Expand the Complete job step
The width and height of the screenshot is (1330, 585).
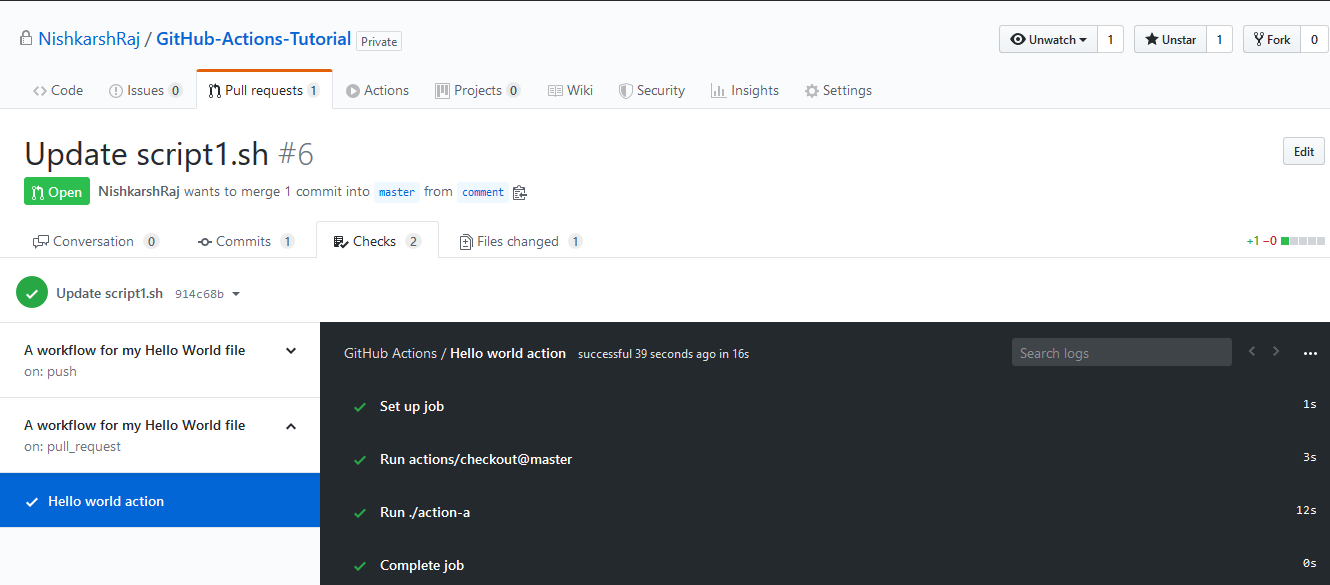pos(825,565)
